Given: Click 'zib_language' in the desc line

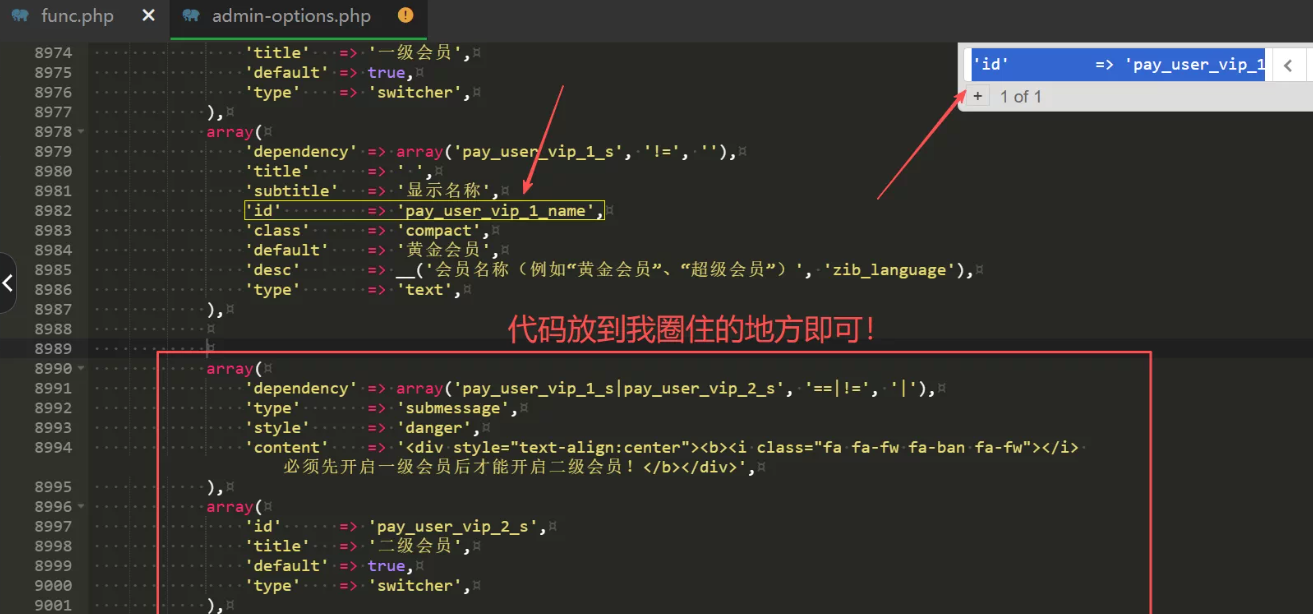Looking at the screenshot, I should pos(890,270).
